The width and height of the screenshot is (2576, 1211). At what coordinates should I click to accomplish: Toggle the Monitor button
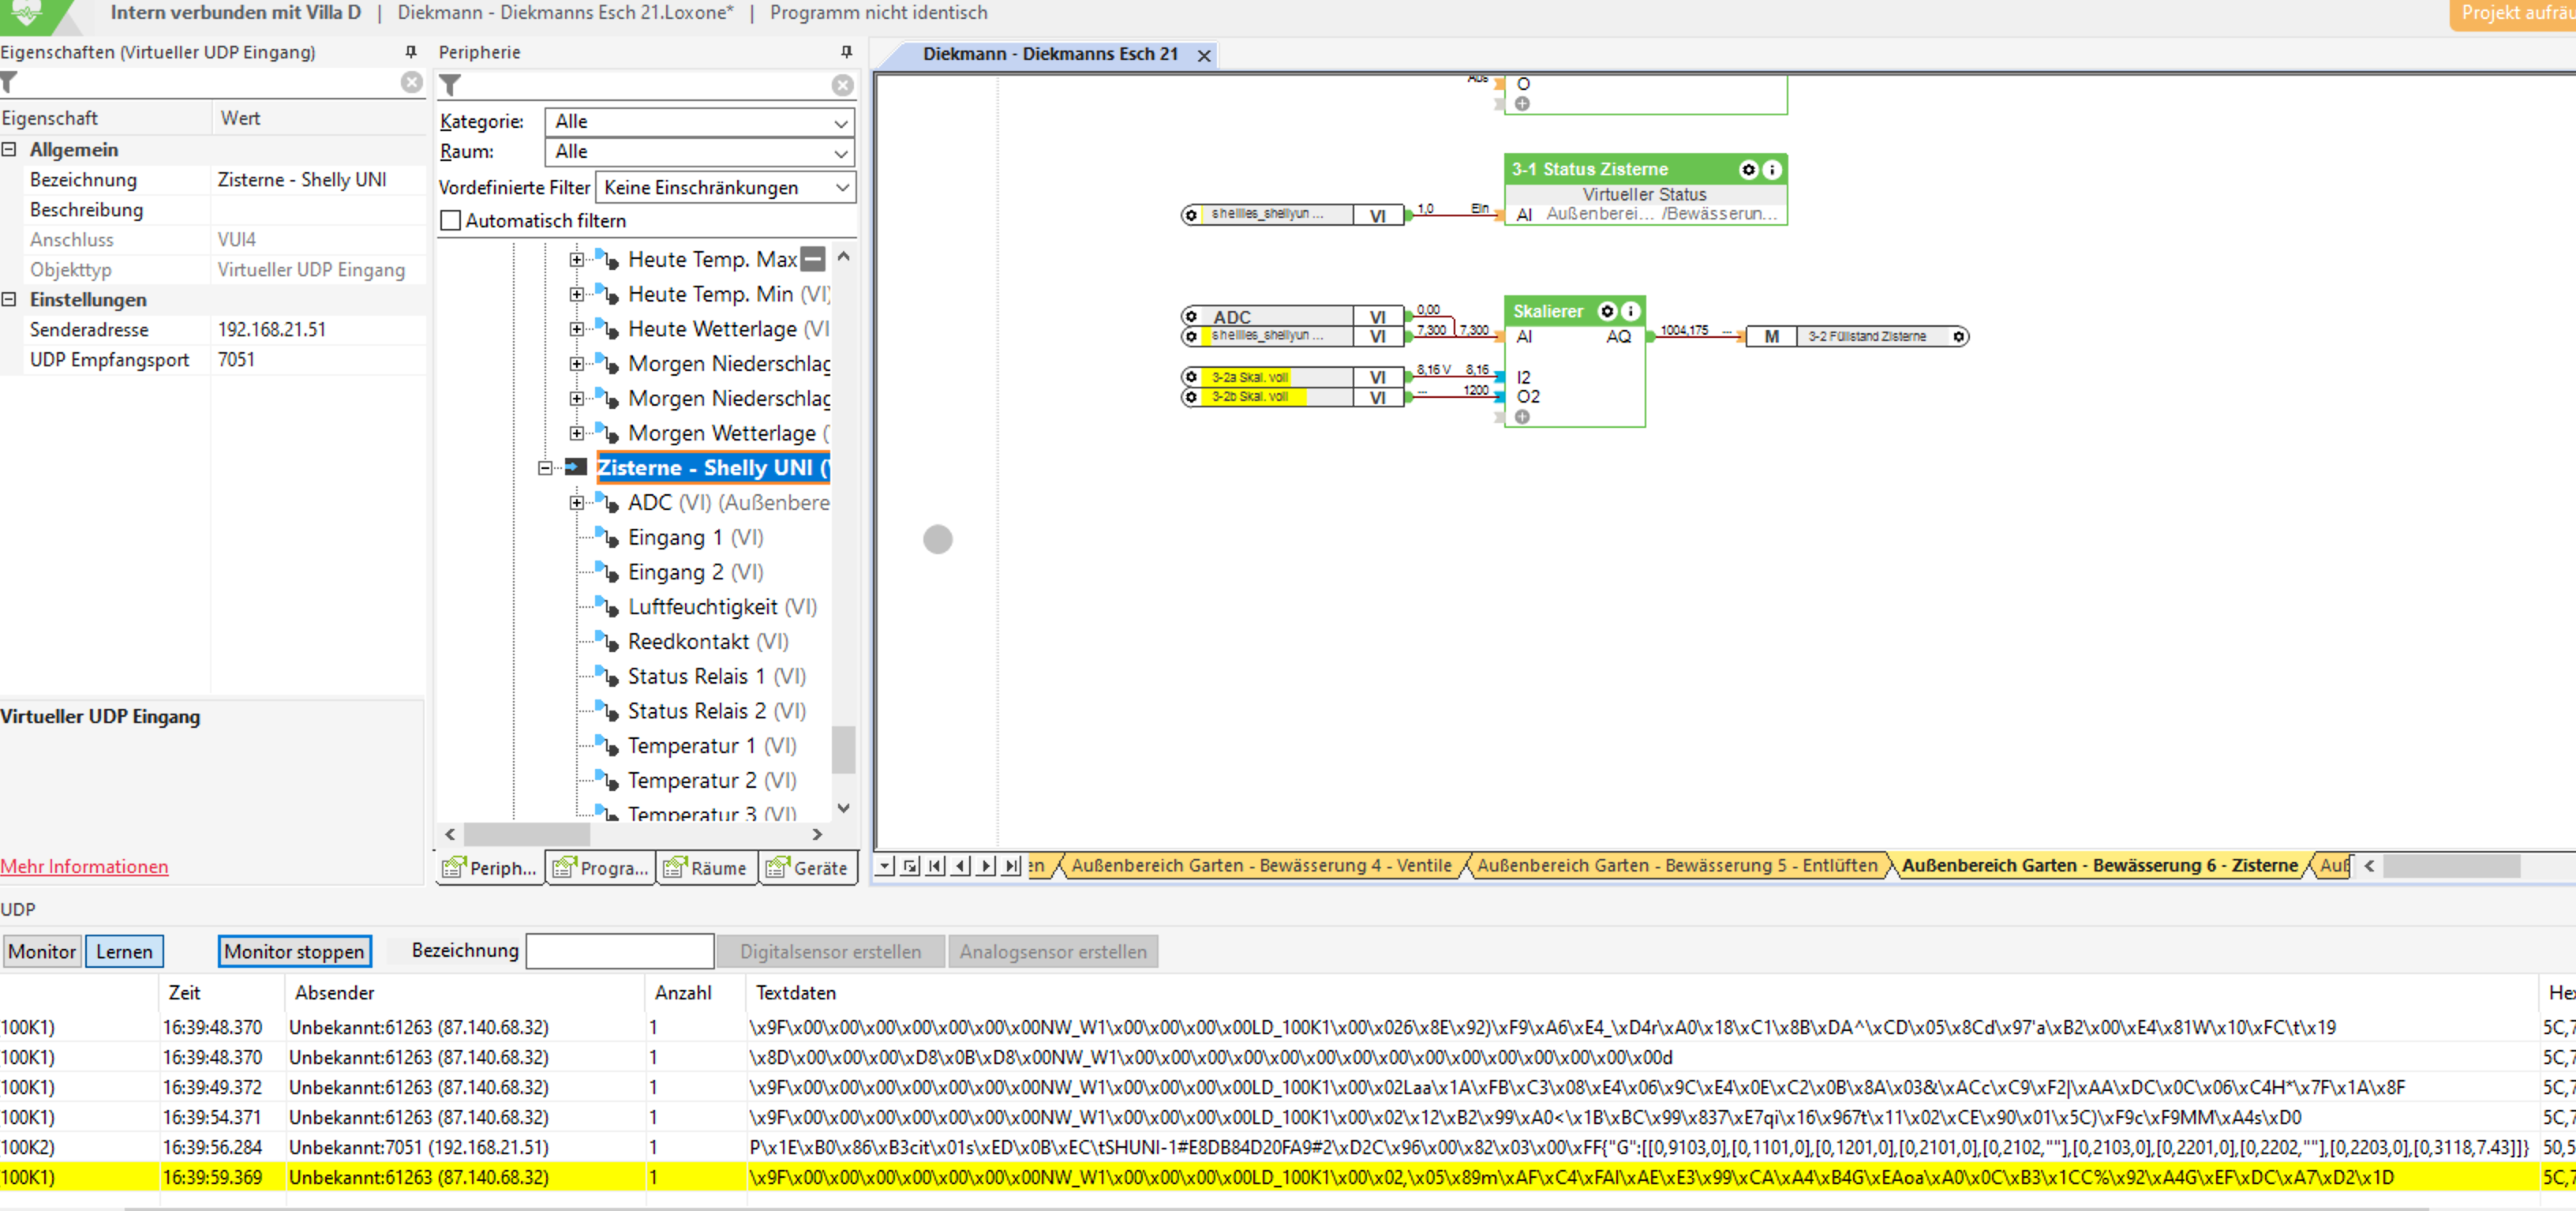click(42, 951)
